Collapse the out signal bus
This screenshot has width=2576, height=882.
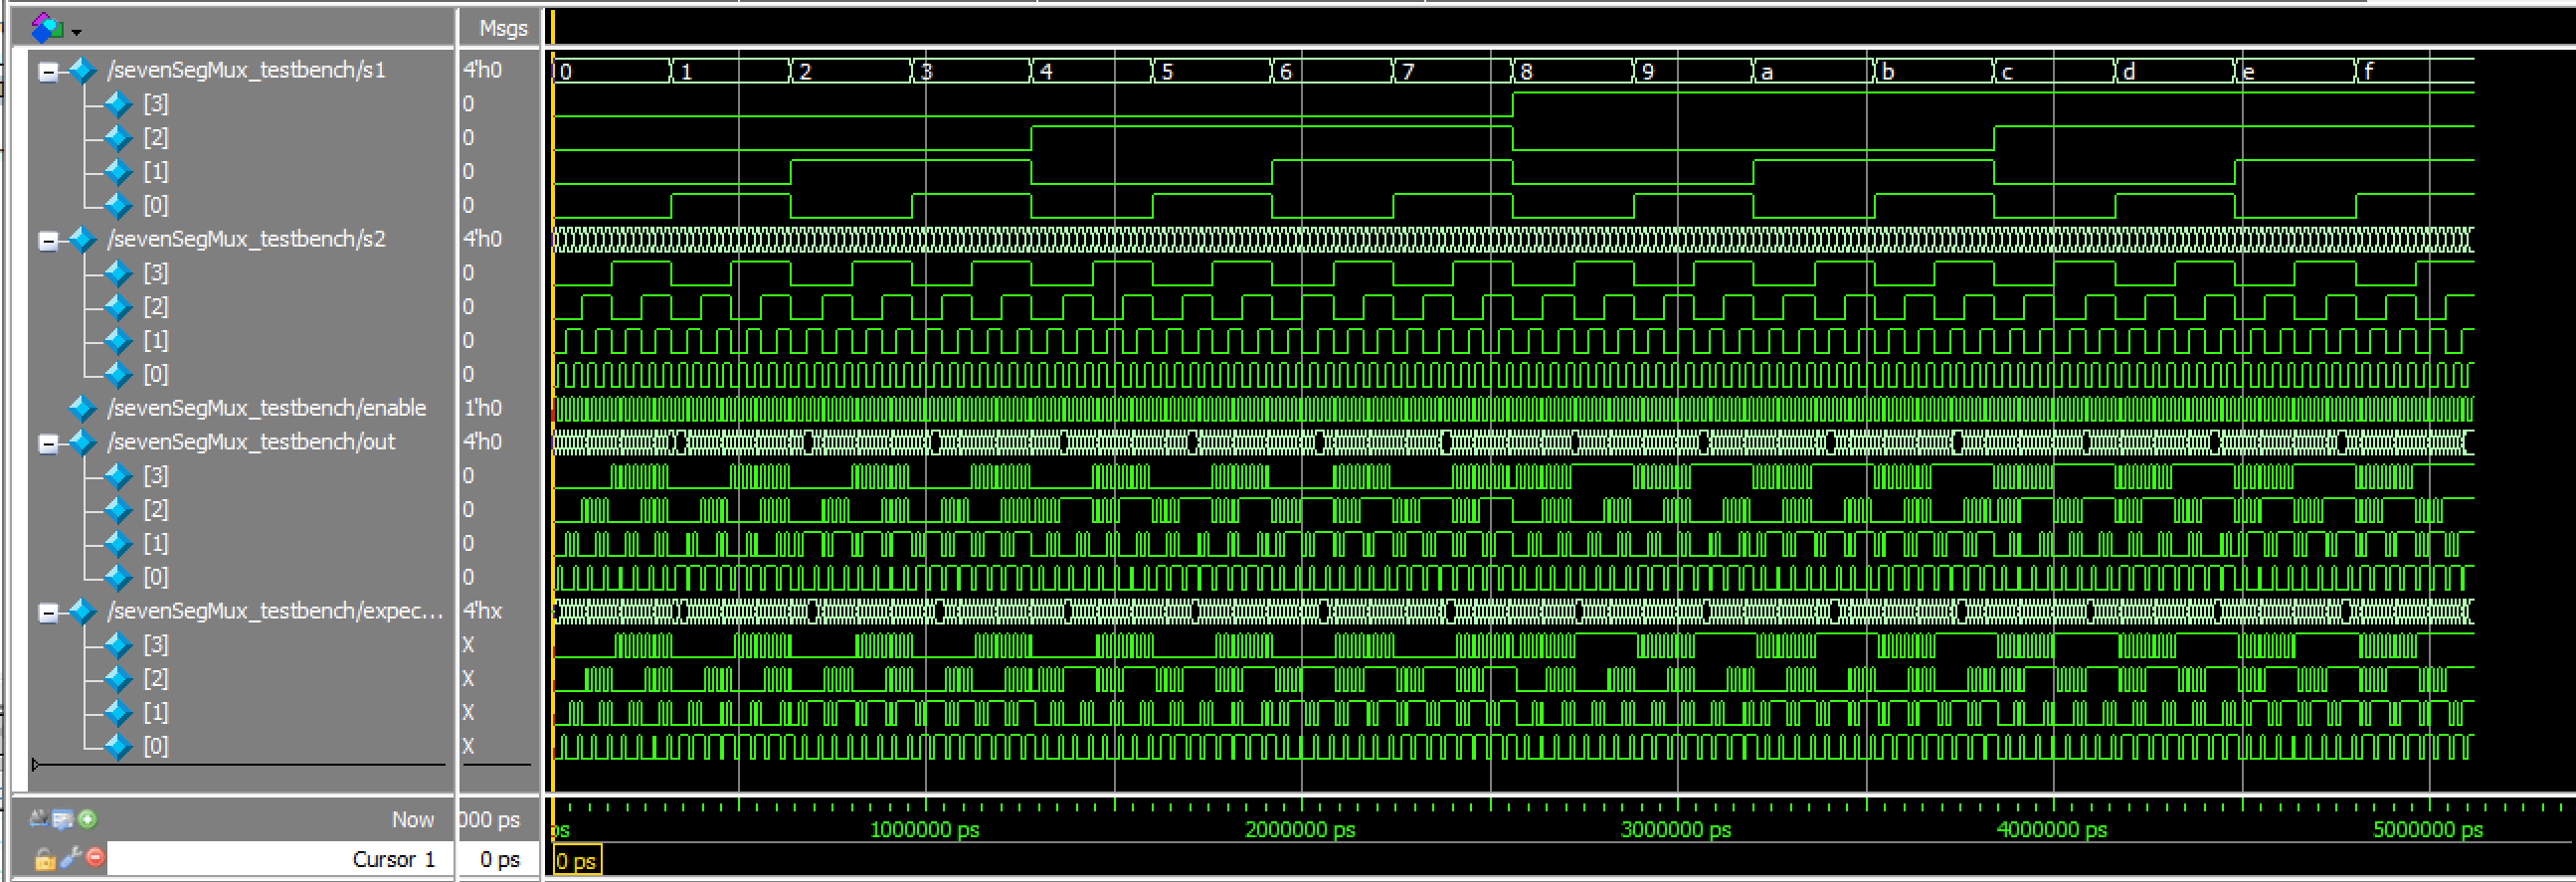[47, 443]
